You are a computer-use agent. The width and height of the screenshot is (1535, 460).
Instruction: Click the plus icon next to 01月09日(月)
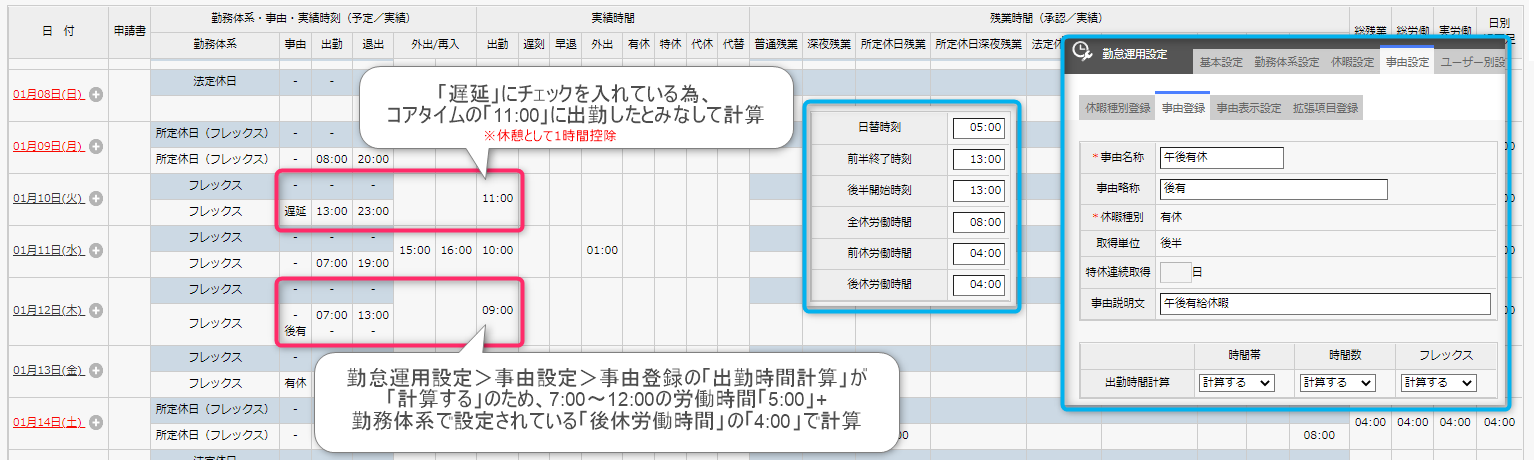[97, 147]
